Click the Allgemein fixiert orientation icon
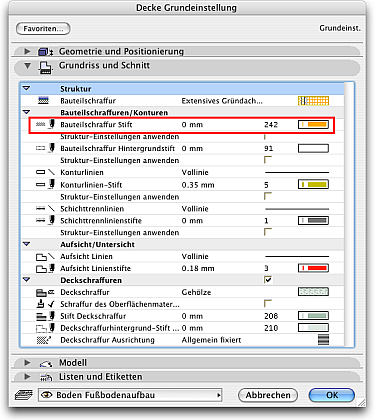This screenshot has height=420, width=375. click(x=323, y=340)
